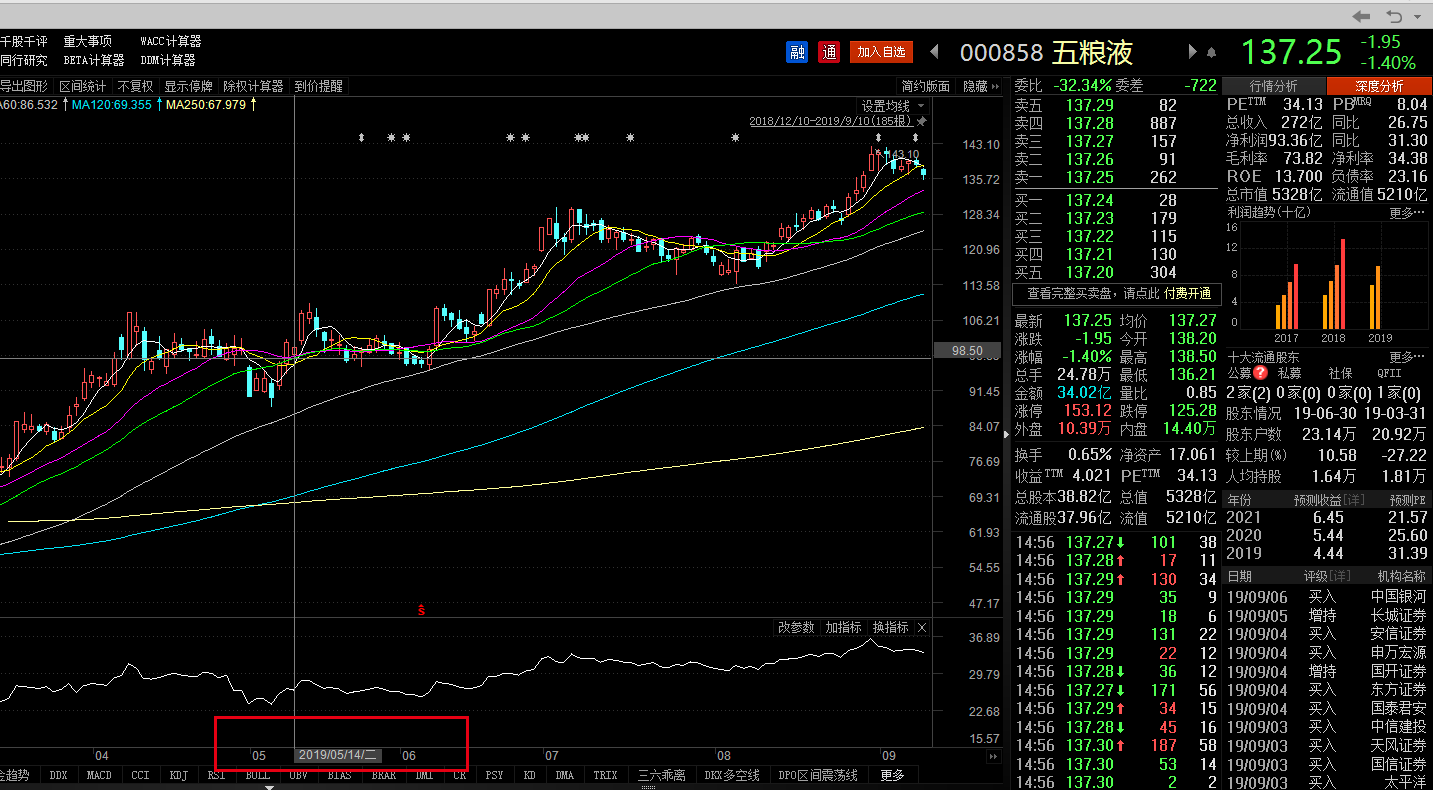
Task: Switch to 行情分析 tab
Action: [1274, 86]
